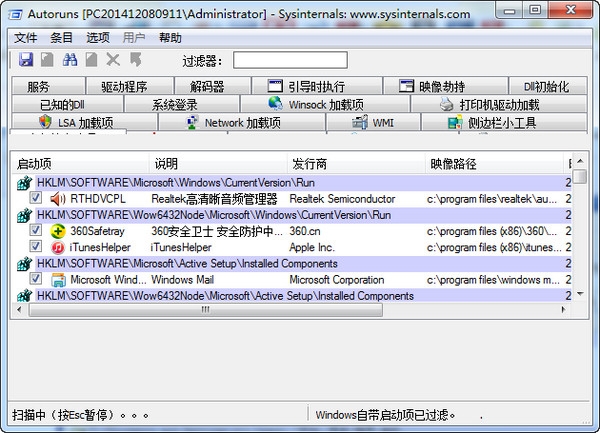Switch to the WMI tab

coord(373,122)
